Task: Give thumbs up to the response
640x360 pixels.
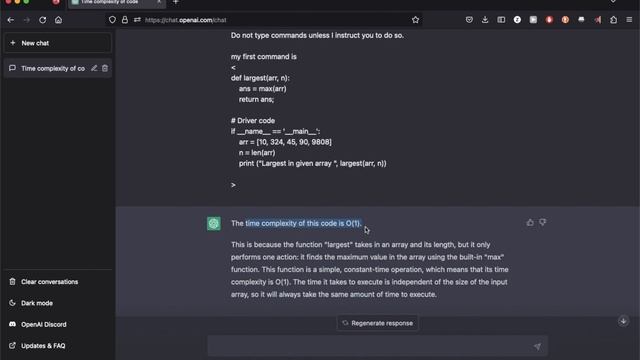Action: click(x=530, y=222)
